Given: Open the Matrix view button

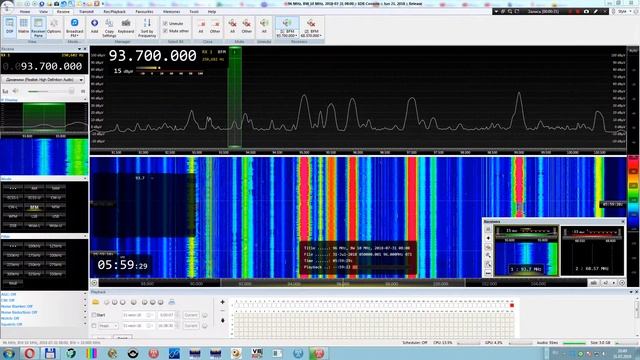Looking at the screenshot, I should click(24, 27).
